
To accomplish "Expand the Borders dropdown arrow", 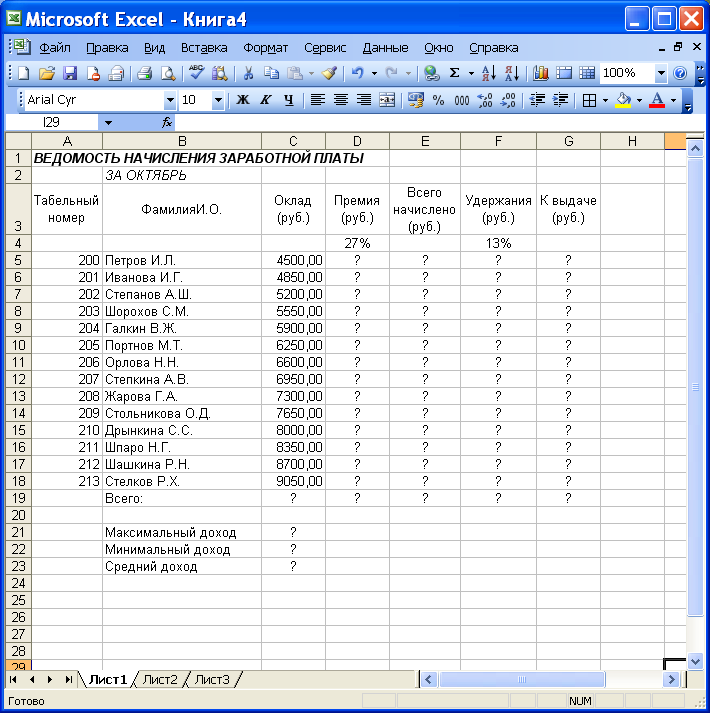I will point(605,100).
